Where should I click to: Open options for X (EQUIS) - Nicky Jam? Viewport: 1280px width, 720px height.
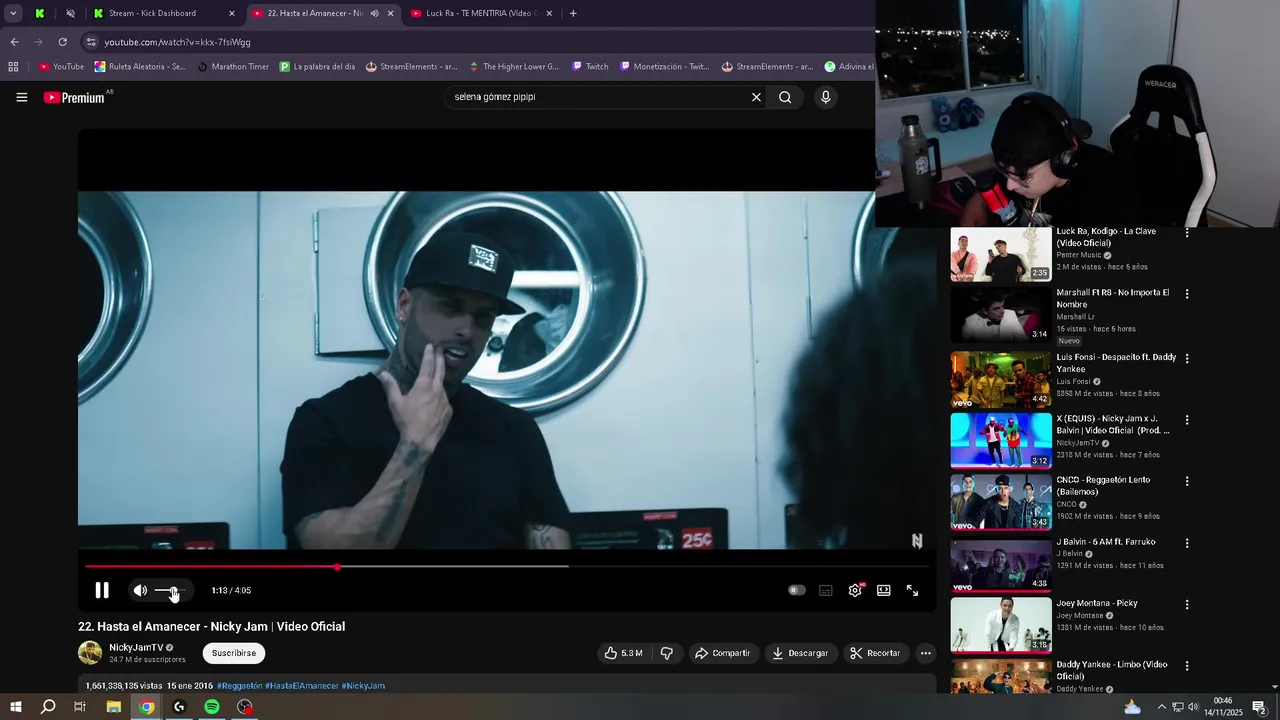click(1187, 420)
